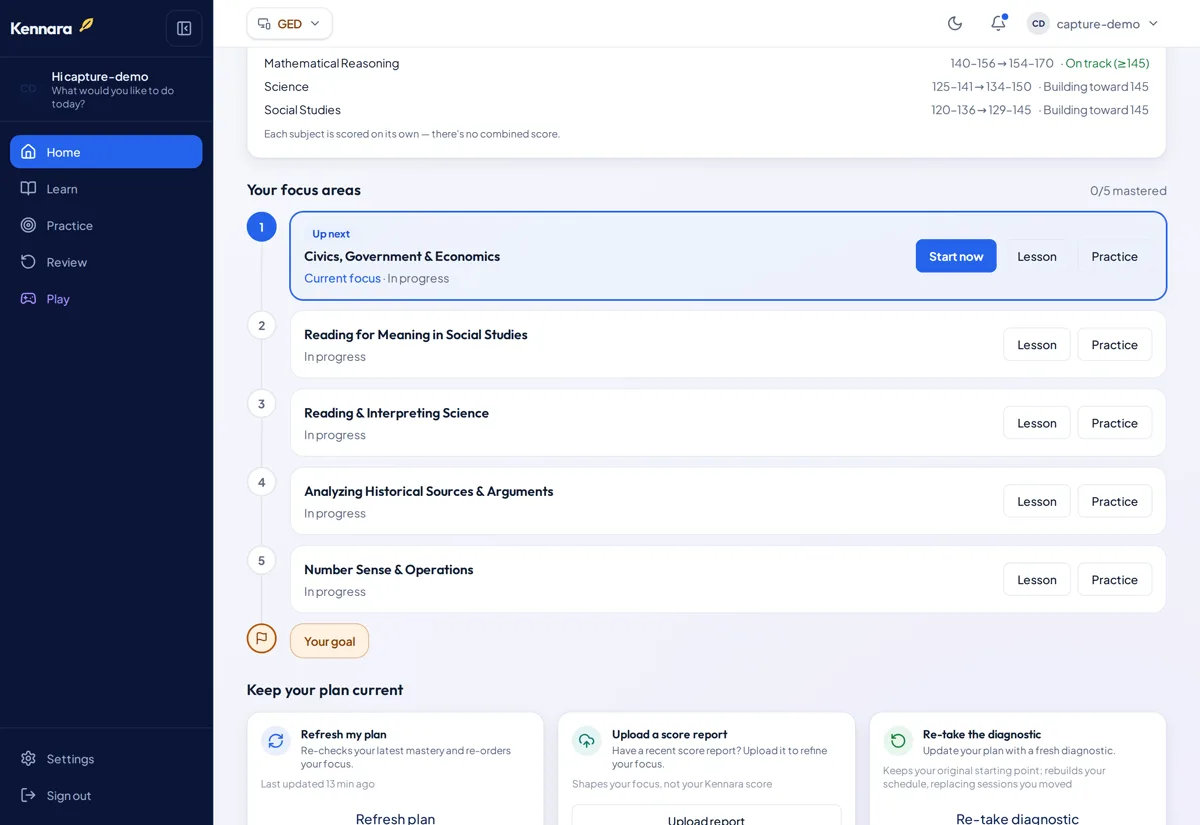Click step 4 circle in focus timeline
1200x825 pixels.
click(262, 482)
